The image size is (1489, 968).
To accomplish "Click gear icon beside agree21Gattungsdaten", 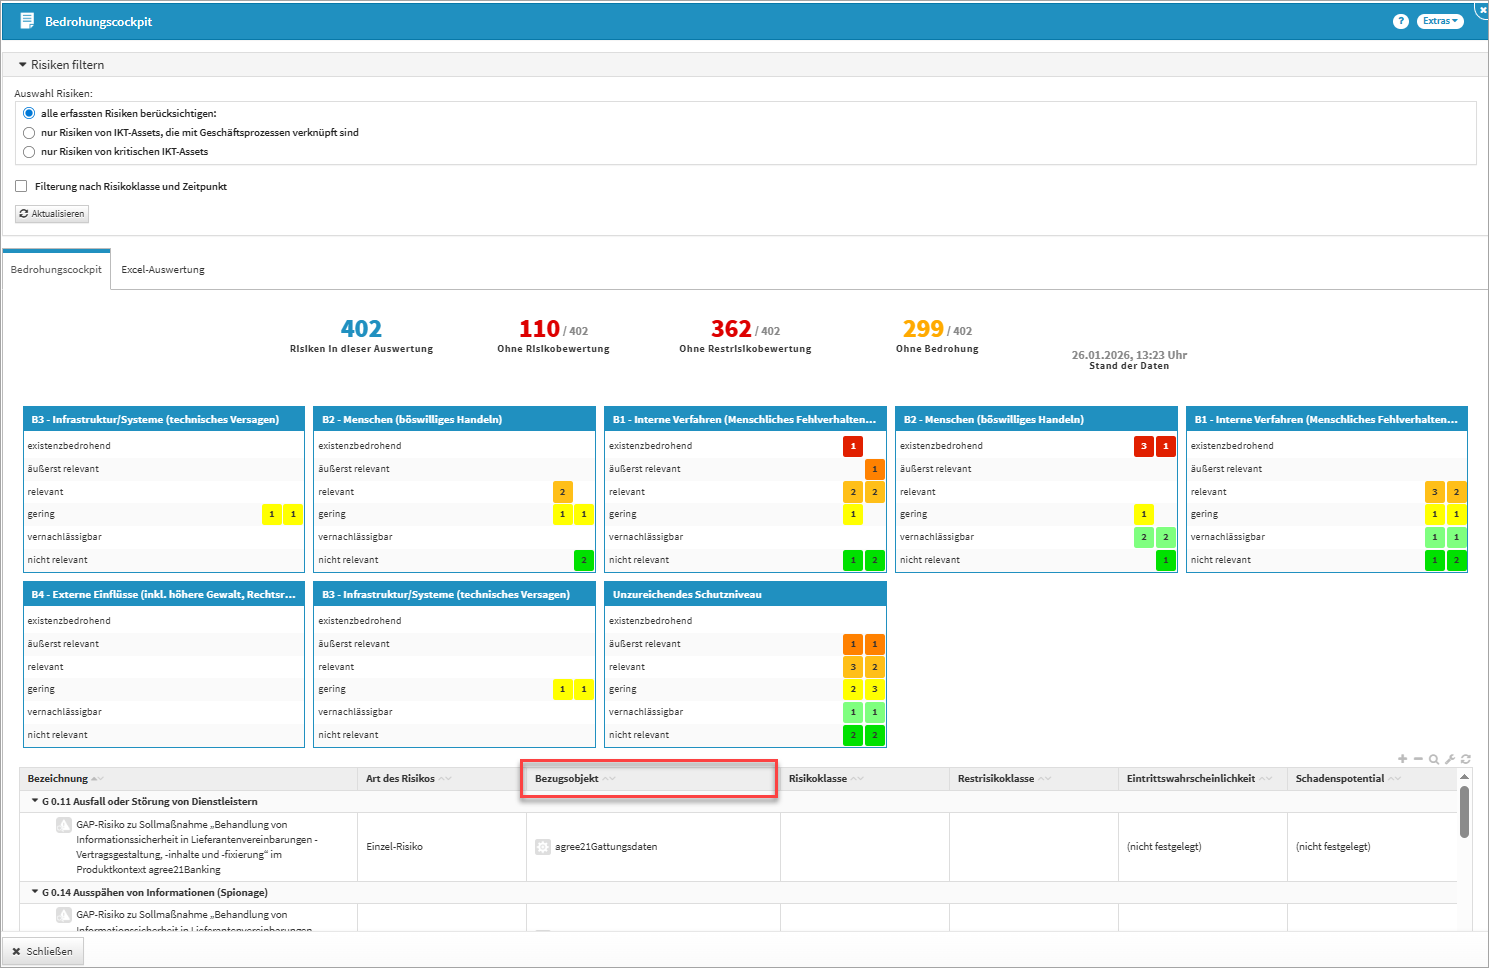I will click(543, 847).
